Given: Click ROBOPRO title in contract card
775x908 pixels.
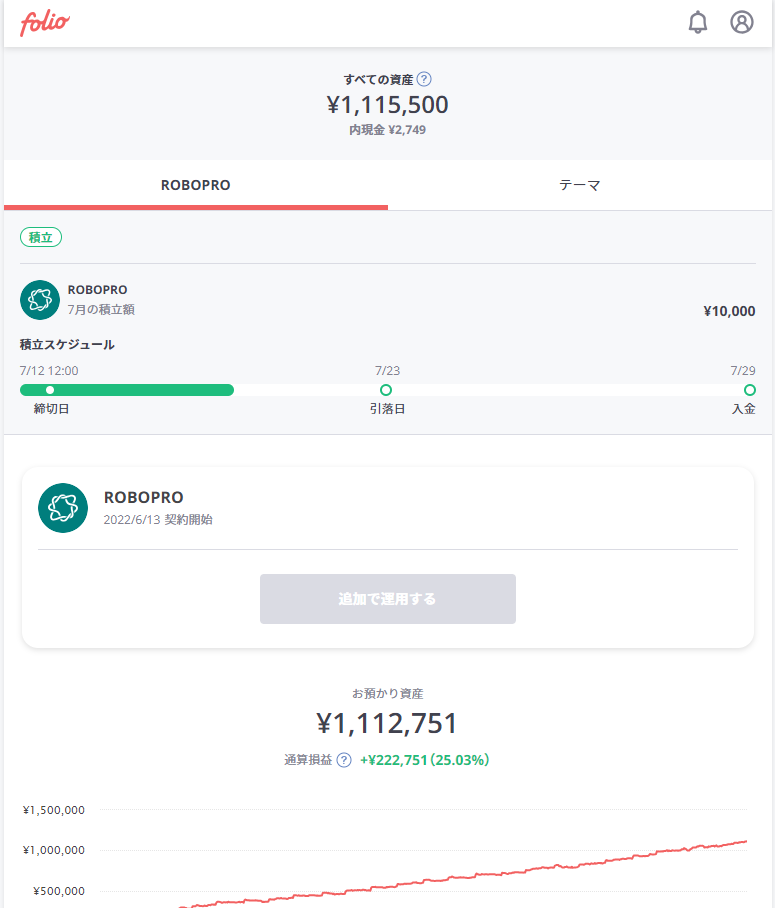Looking at the screenshot, I should pyautogui.click(x=144, y=497).
